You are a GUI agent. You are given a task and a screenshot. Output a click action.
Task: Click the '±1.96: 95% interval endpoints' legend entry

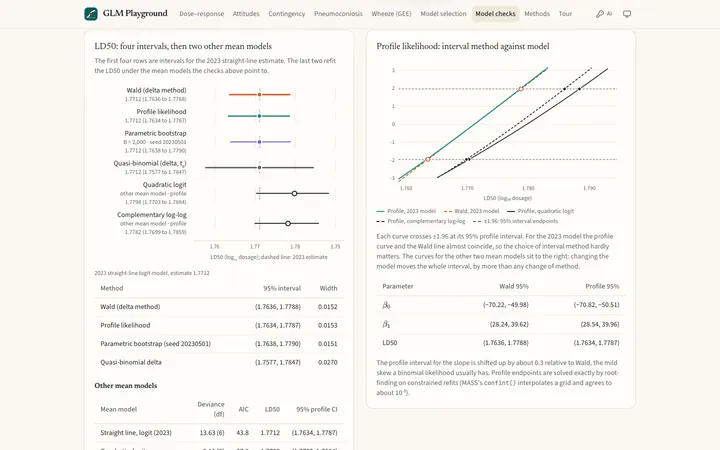pyautogui.click(x=515, y=221)
